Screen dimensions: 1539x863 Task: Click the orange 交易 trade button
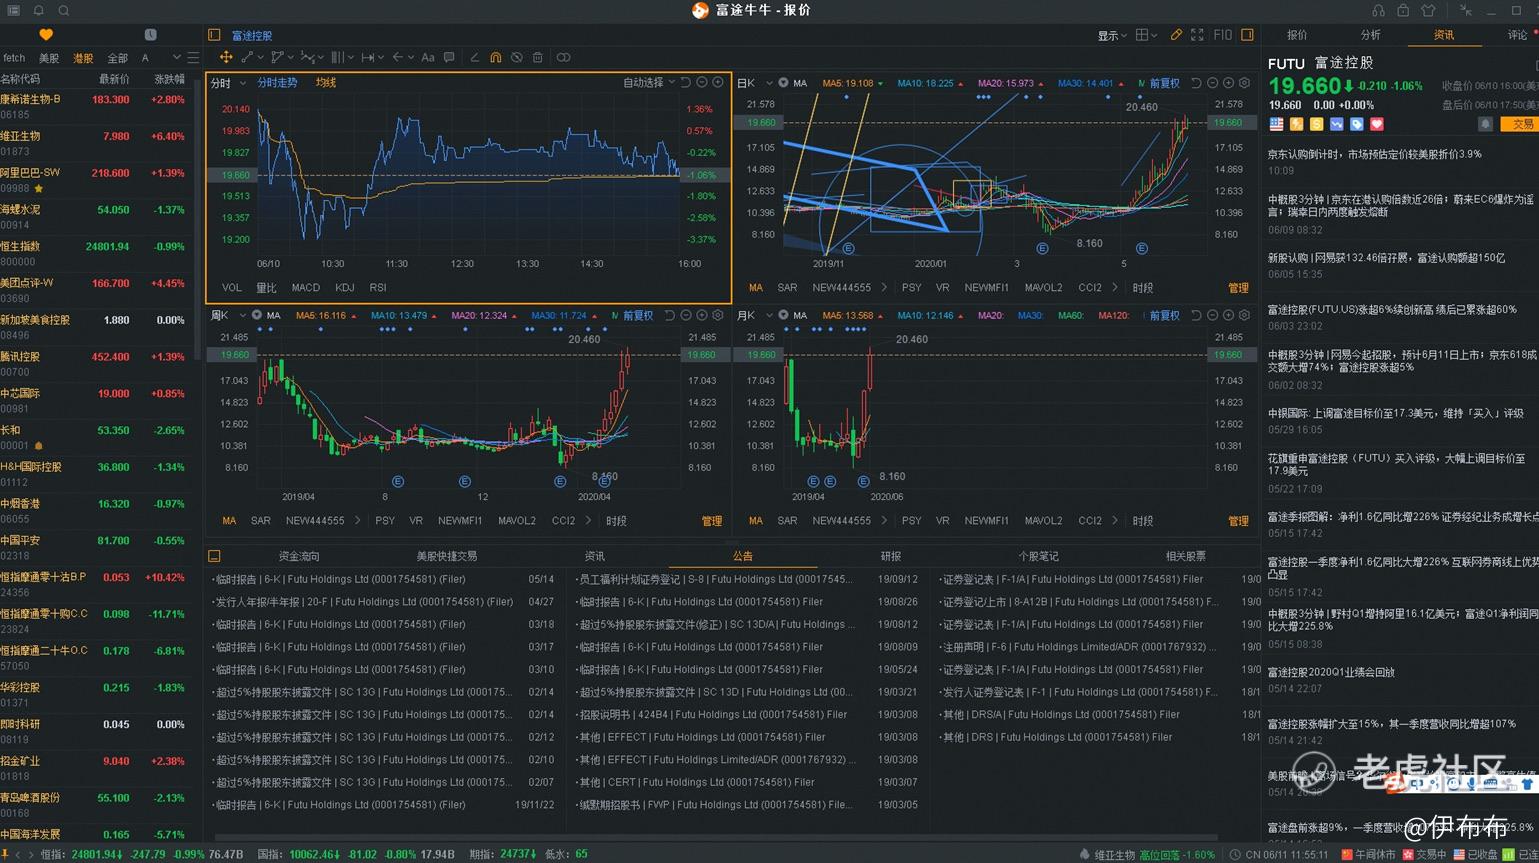[x=1522, y=124]
